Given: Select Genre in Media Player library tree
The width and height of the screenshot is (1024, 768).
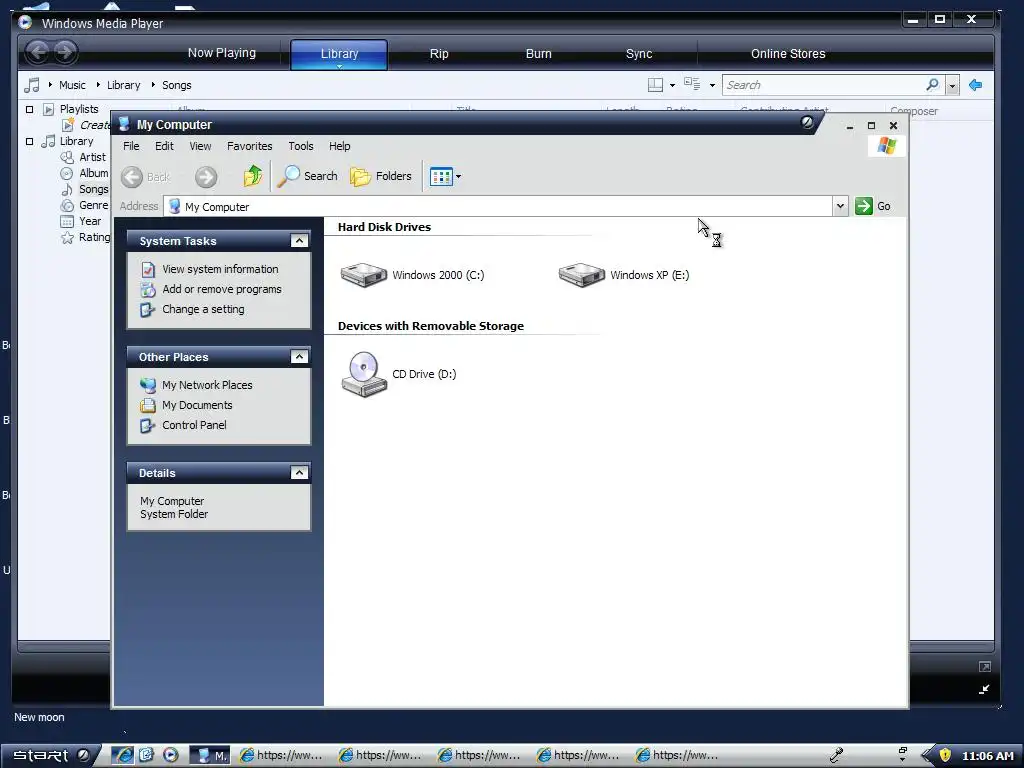Looking at the screenshot, I should click(93, 205).
